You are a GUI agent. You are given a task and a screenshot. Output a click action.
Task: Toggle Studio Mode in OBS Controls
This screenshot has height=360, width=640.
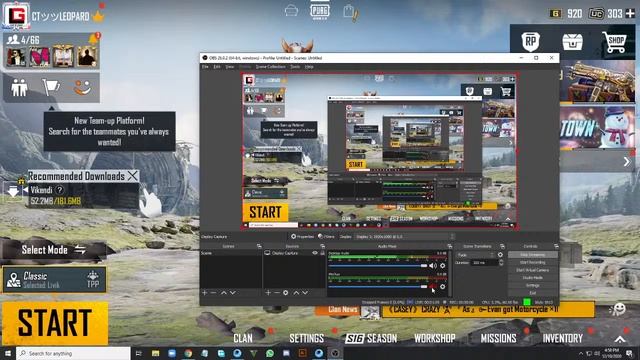tap(532, 278)
